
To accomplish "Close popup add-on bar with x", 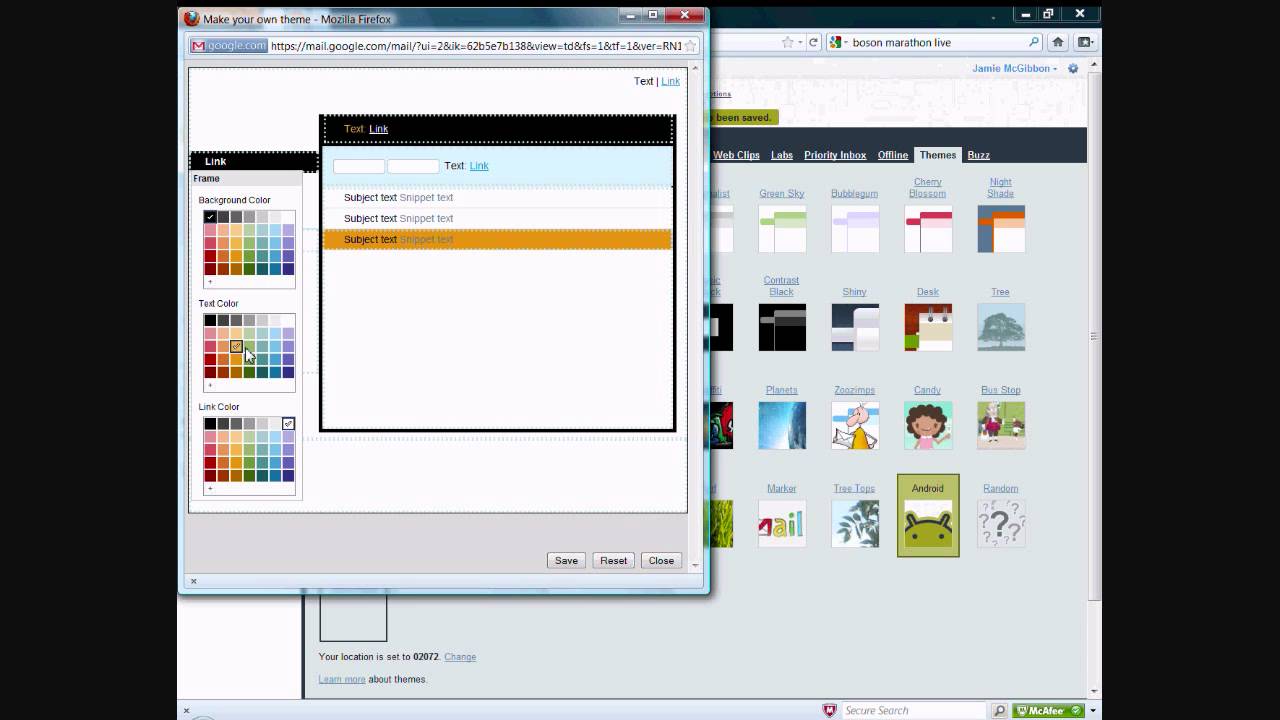I will (193, 581).
